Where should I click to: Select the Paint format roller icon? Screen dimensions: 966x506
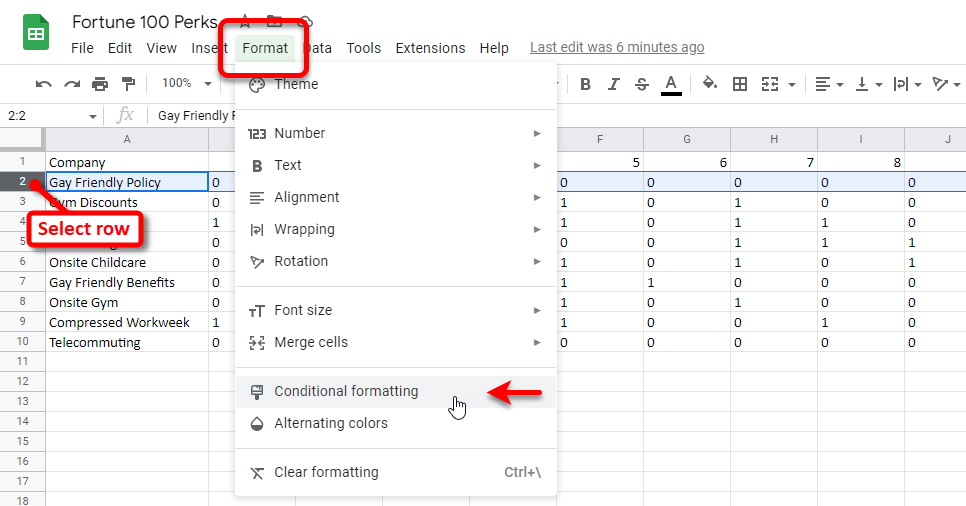[128, 84]
